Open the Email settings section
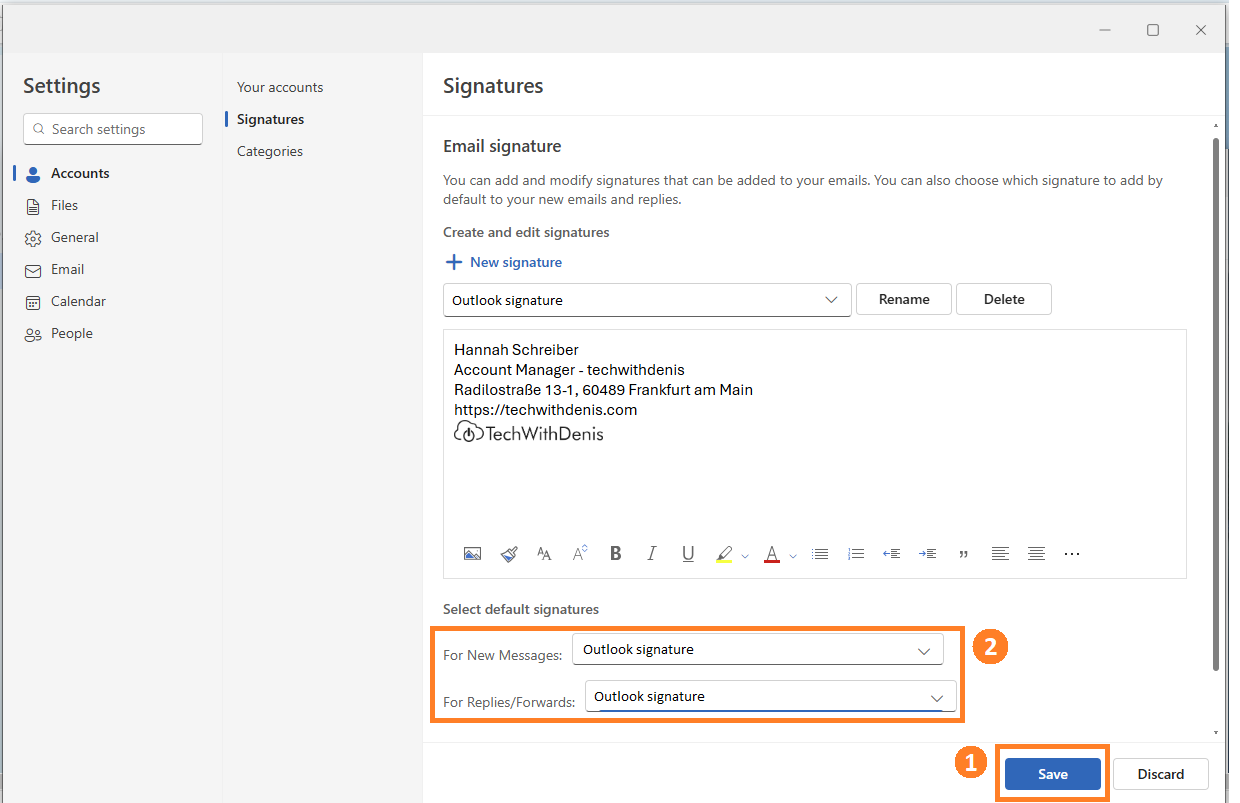Screen dimensions: 1240x803 67,269
